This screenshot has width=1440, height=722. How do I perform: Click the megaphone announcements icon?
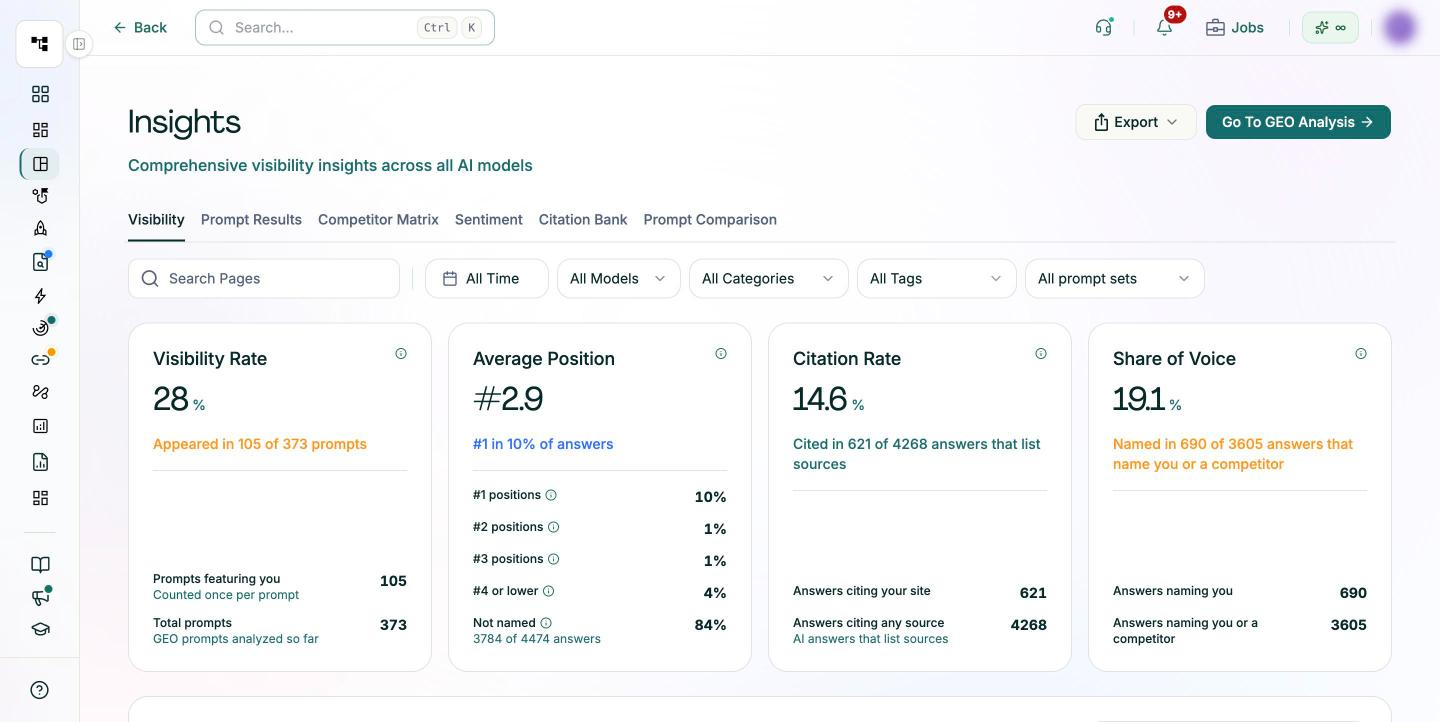pos(40,597)
